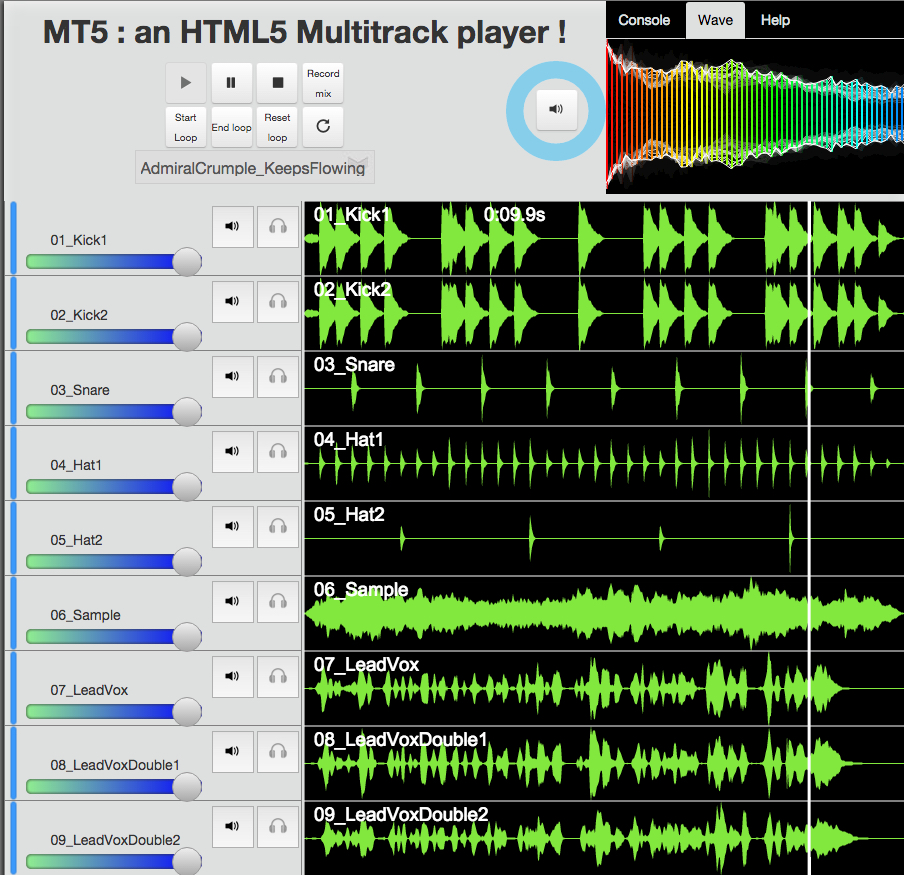Solo the 07_LeadVox track headphones icon
The image size is (904, 875).
pos(277,676)
